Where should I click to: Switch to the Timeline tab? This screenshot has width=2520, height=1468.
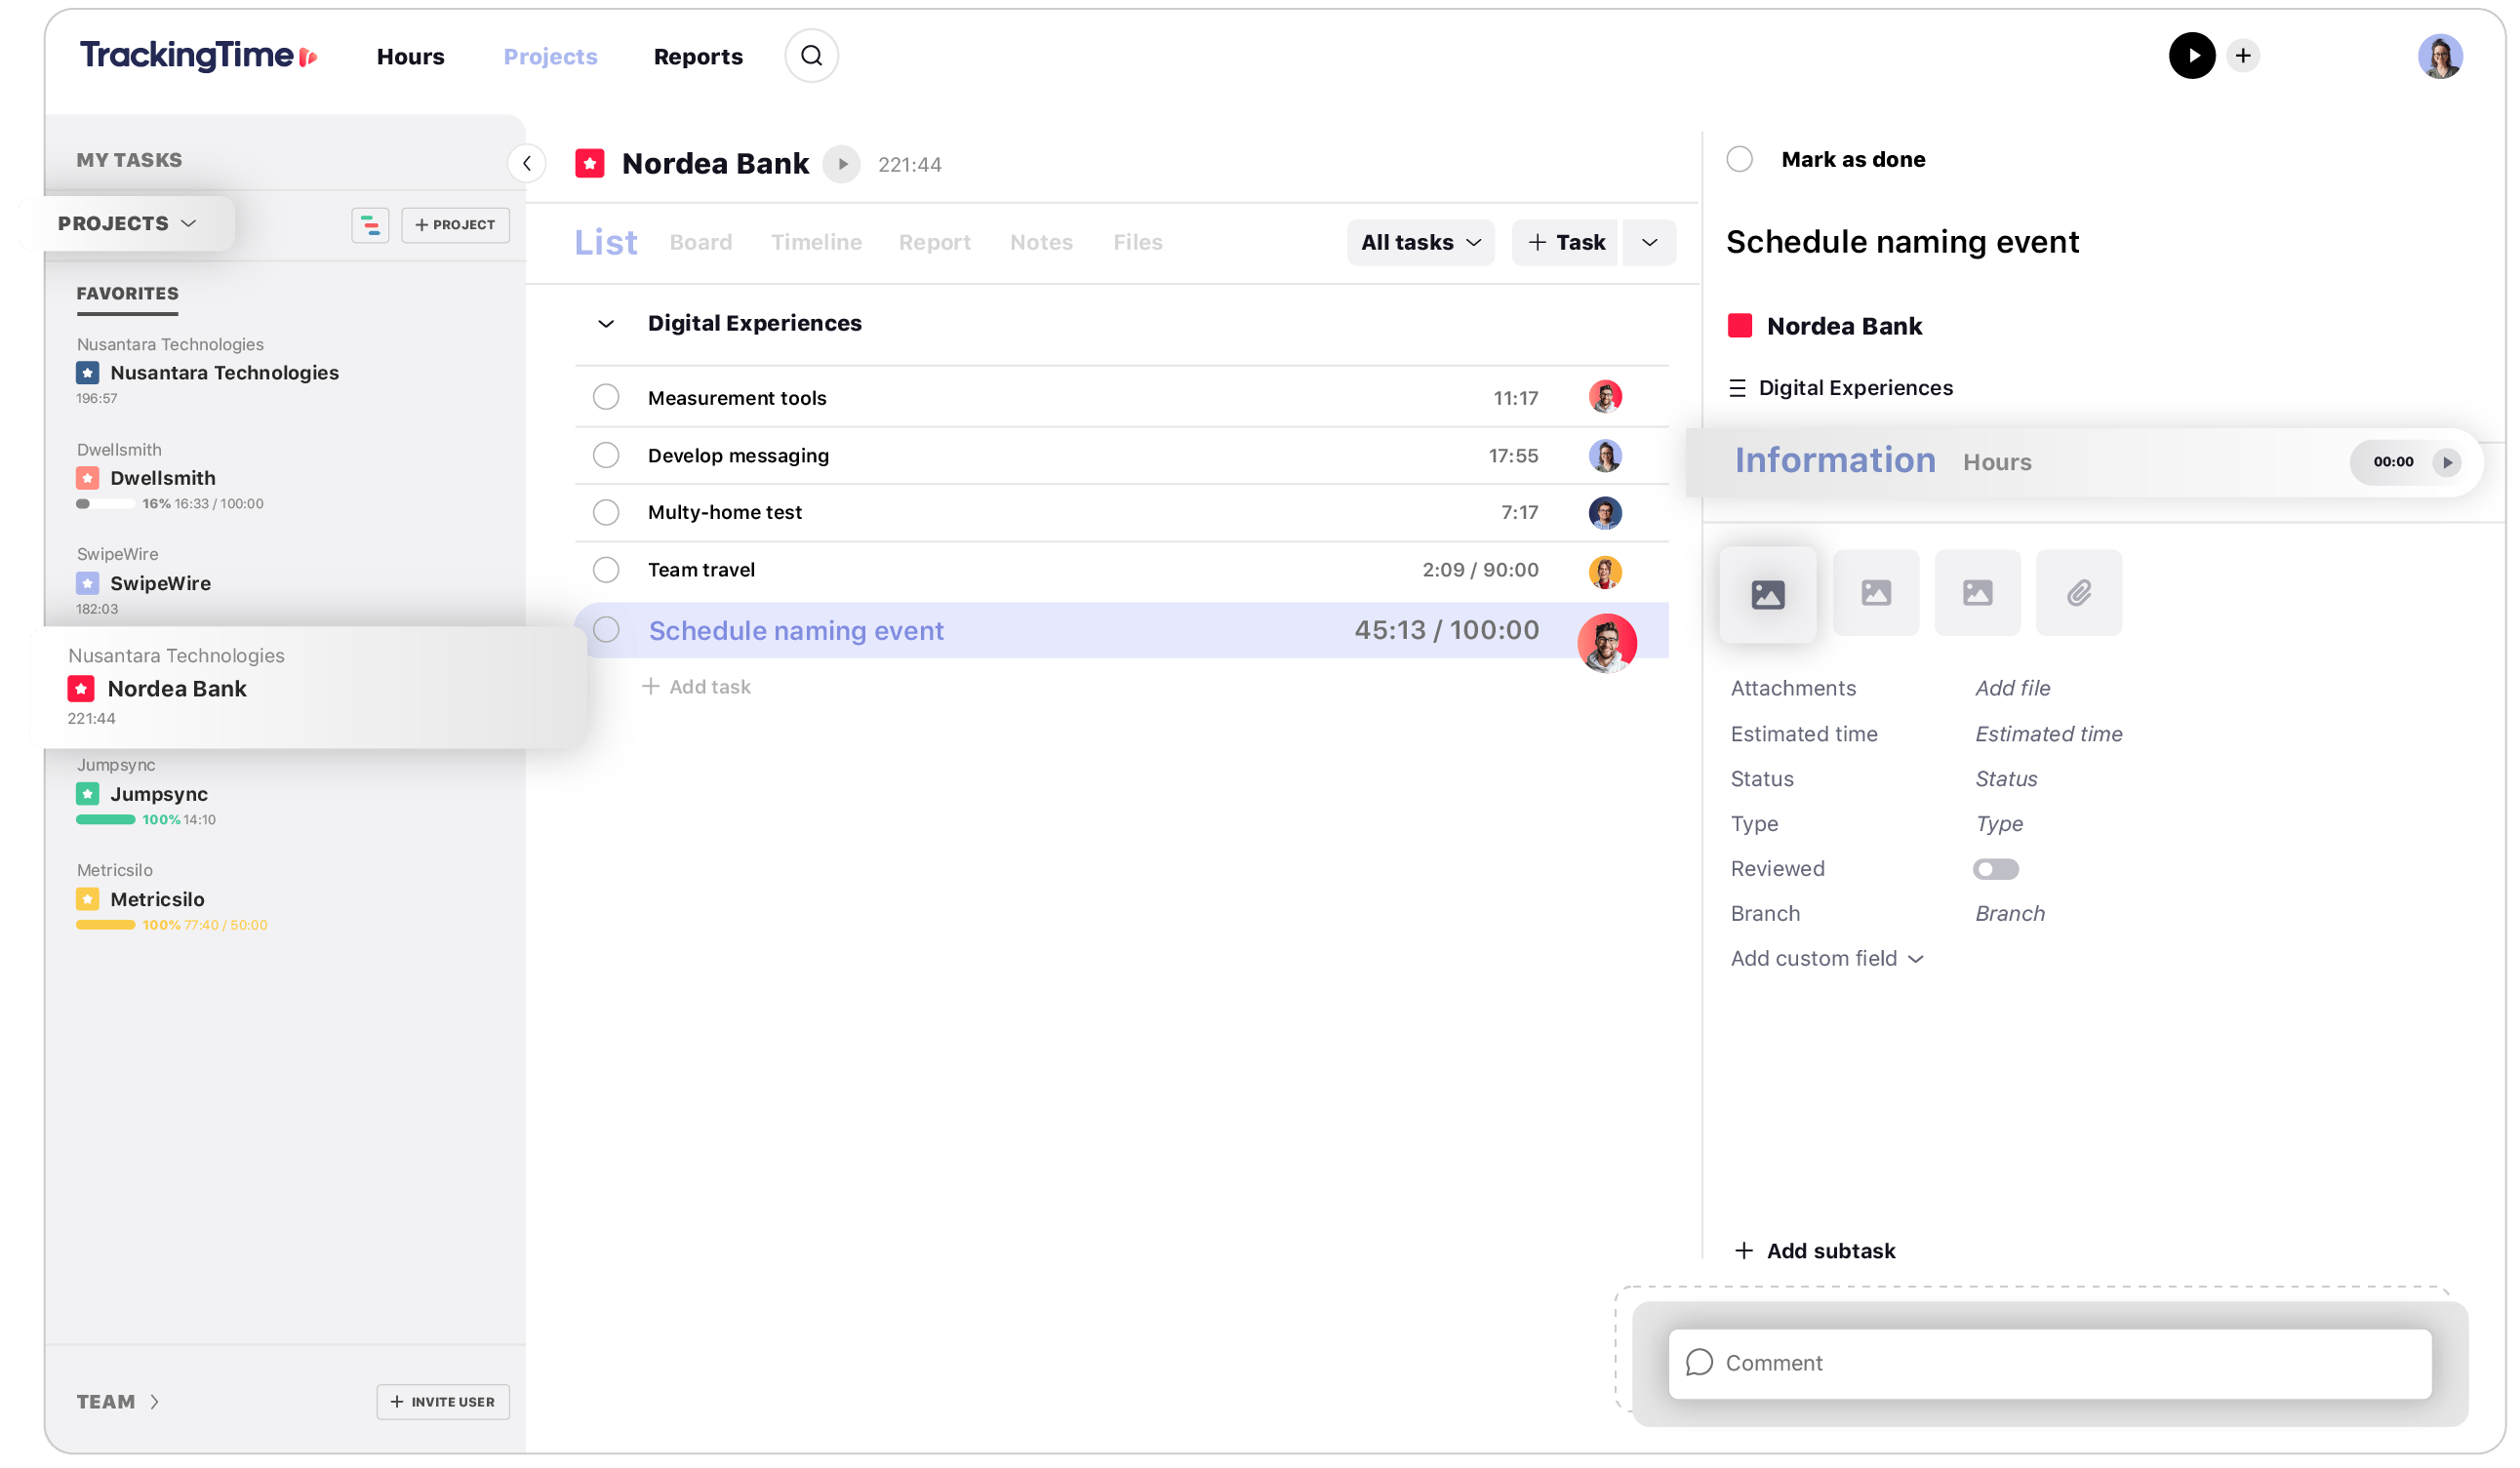817,241
